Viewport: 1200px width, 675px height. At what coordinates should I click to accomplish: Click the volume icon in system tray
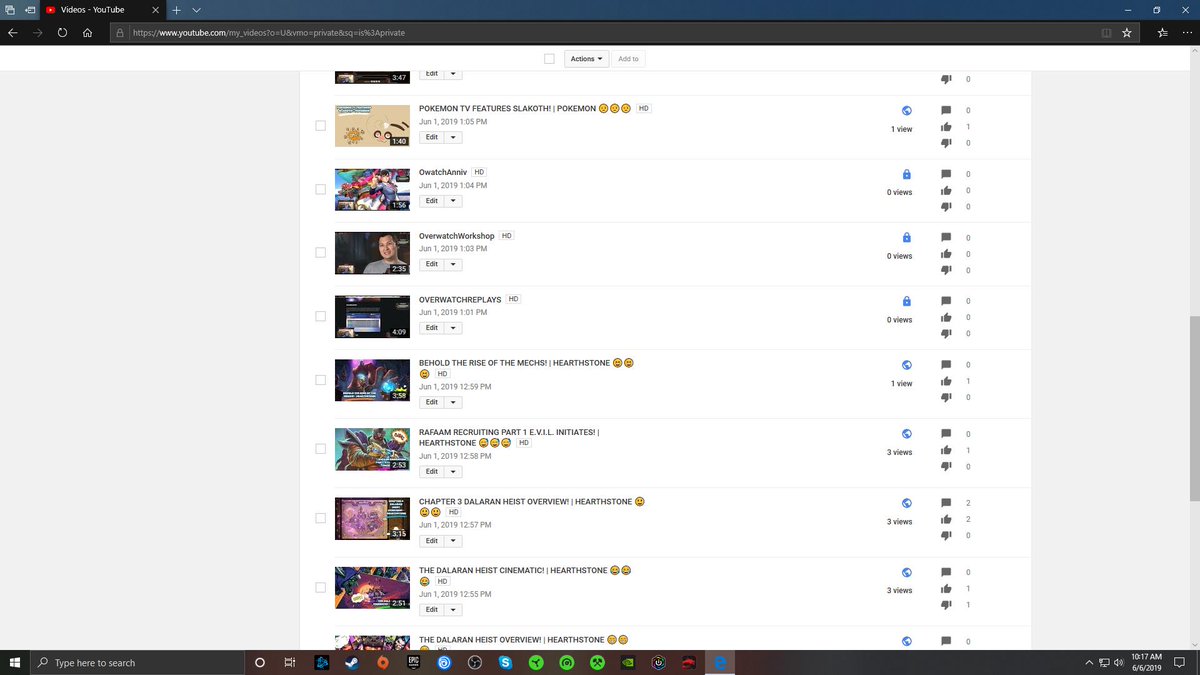coord(1118,662)
